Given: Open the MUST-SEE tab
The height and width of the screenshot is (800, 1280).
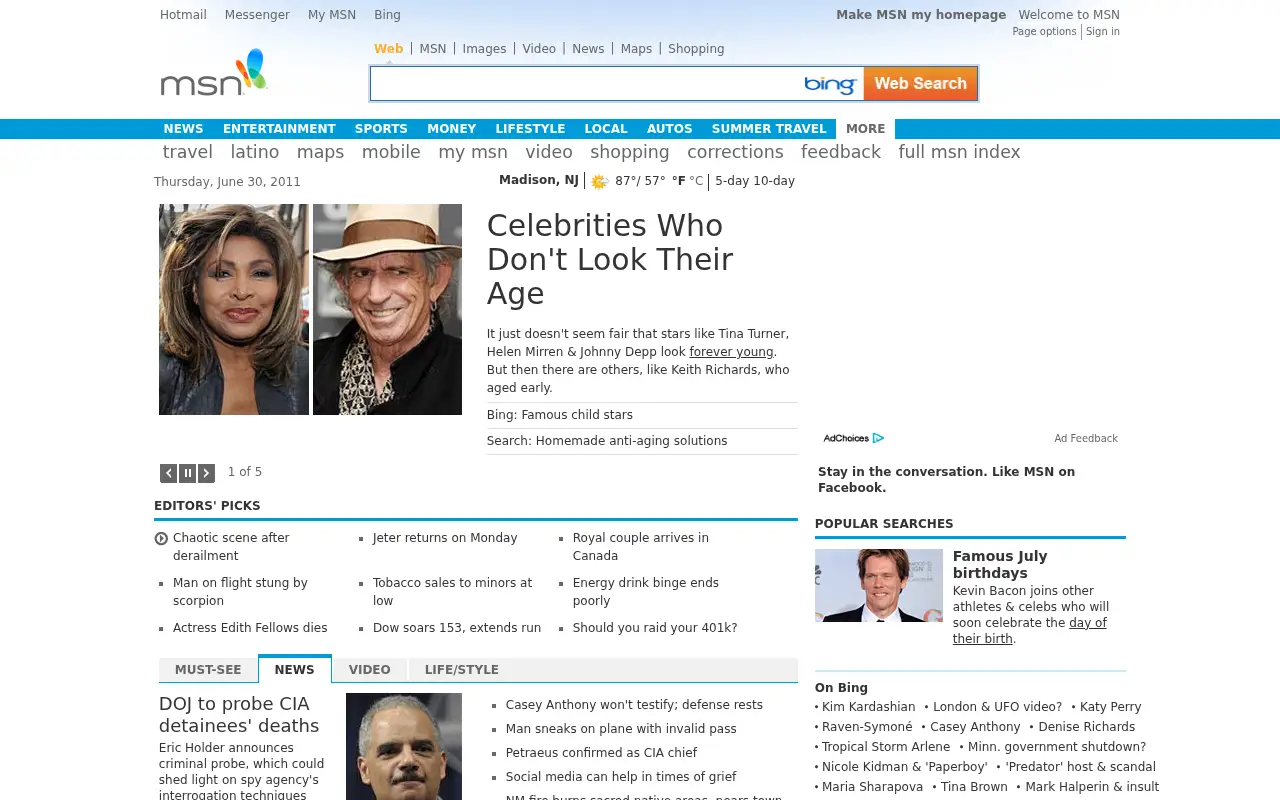Looking at the screenshot, I should pos(208,670).
